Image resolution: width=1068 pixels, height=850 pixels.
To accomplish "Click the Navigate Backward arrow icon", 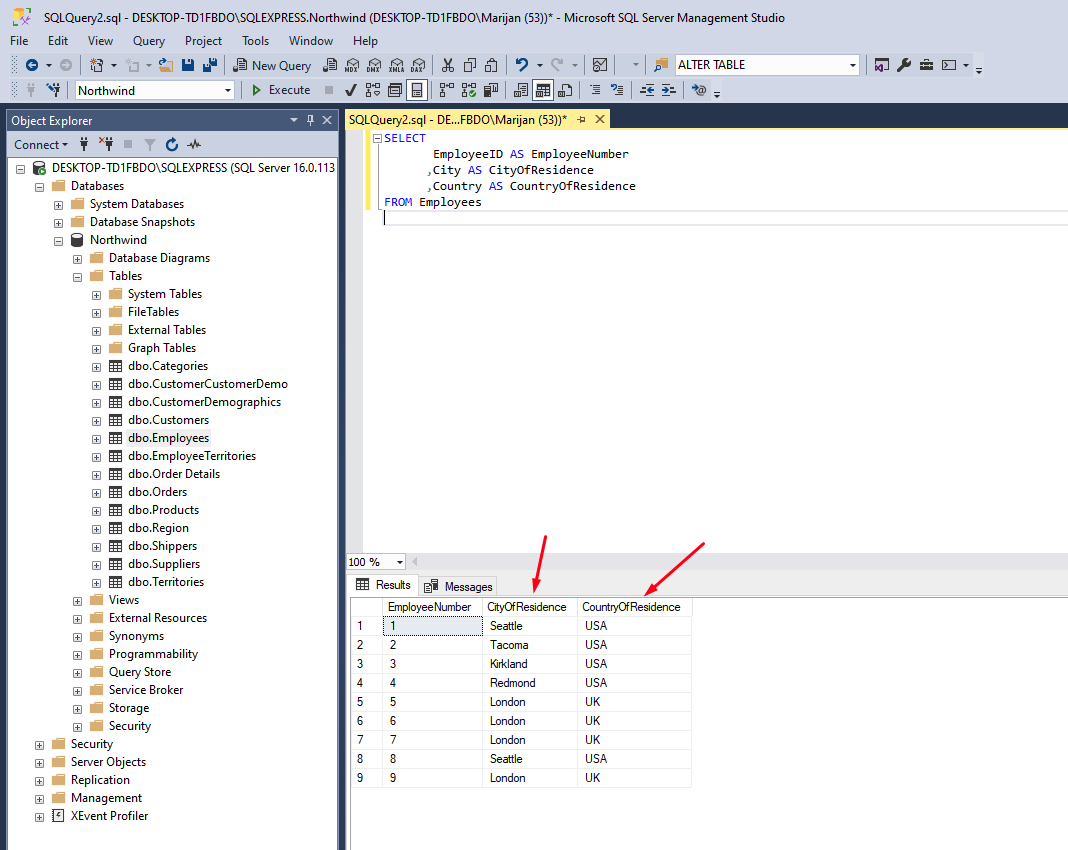I will (31, 65).
